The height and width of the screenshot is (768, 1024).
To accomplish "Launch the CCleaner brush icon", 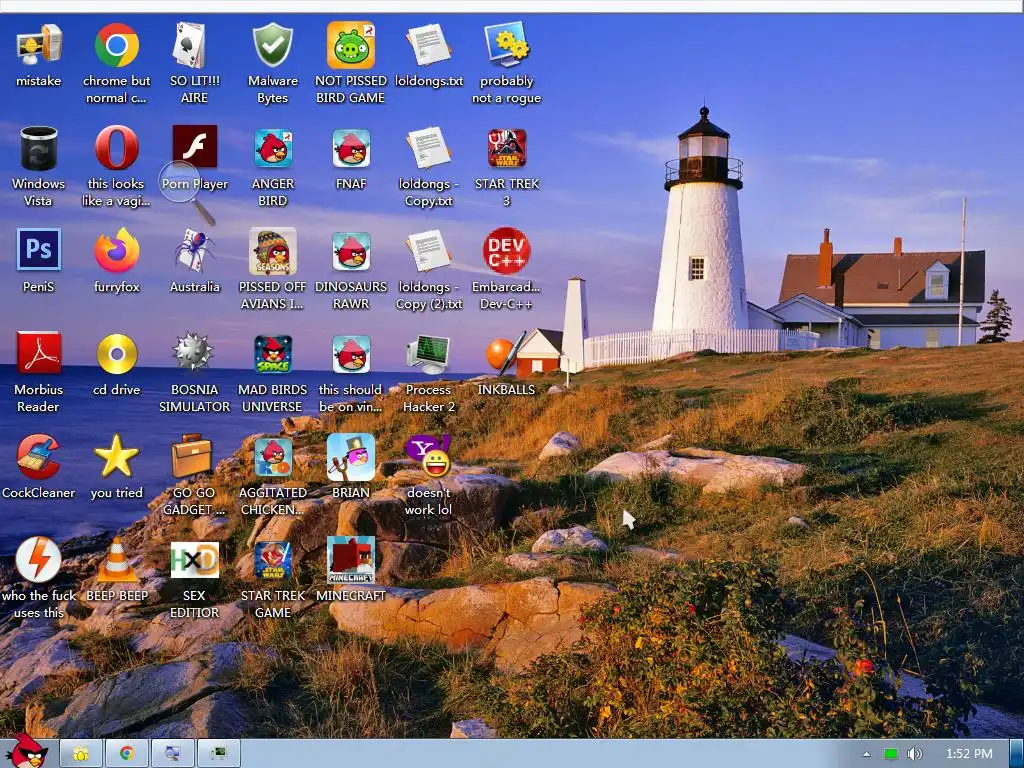I will coord(39,456).
